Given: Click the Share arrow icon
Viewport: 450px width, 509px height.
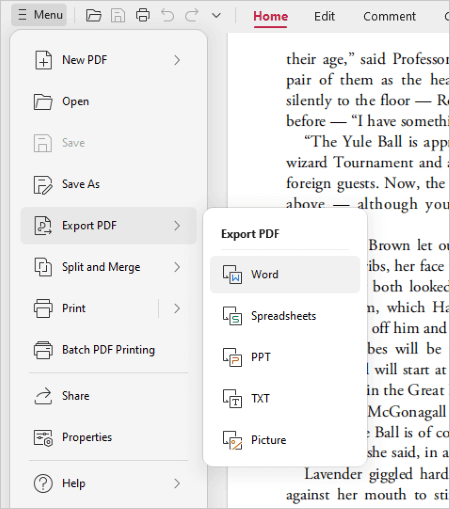Looking at the screenshot, I should pyautogui.click(x=43, y=396).
